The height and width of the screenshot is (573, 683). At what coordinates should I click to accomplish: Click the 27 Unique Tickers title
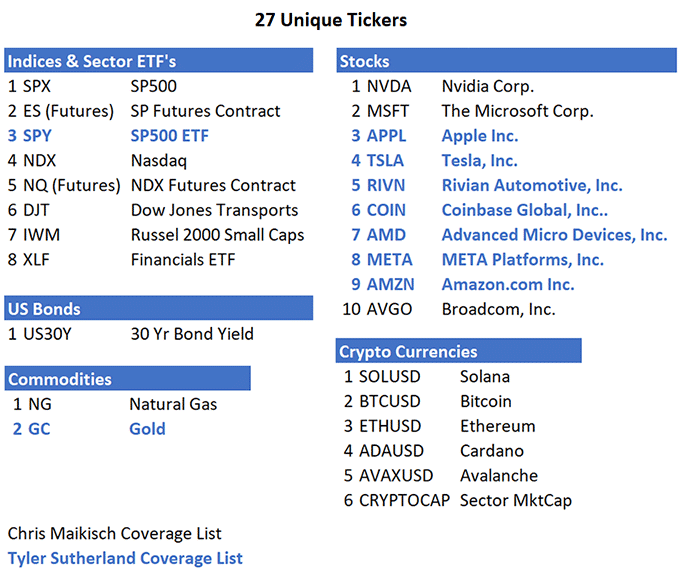click(x=331, y=18)
